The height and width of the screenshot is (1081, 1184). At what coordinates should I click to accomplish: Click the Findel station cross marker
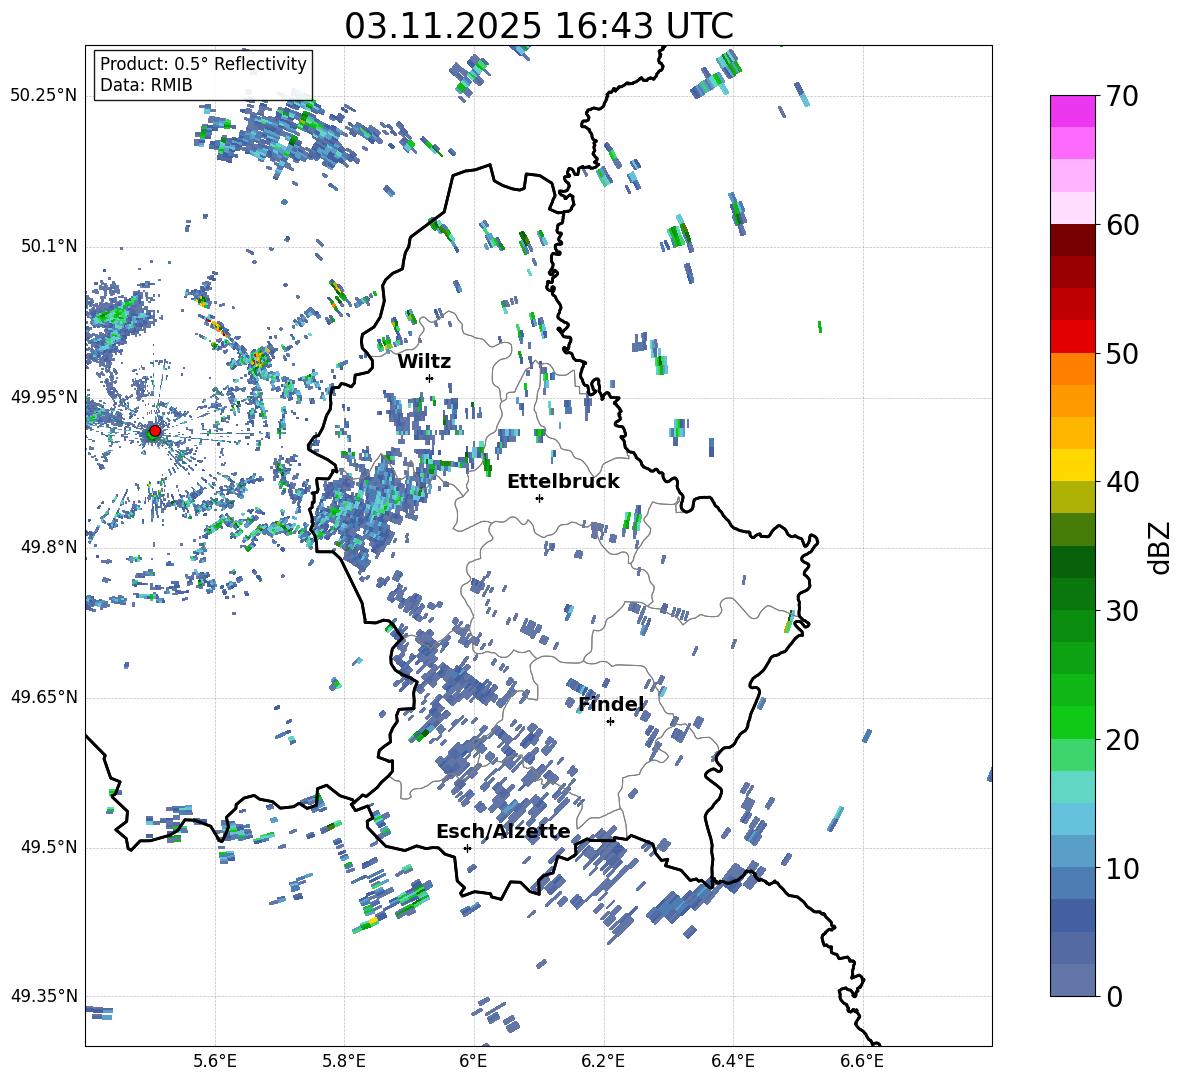(610, 721)
